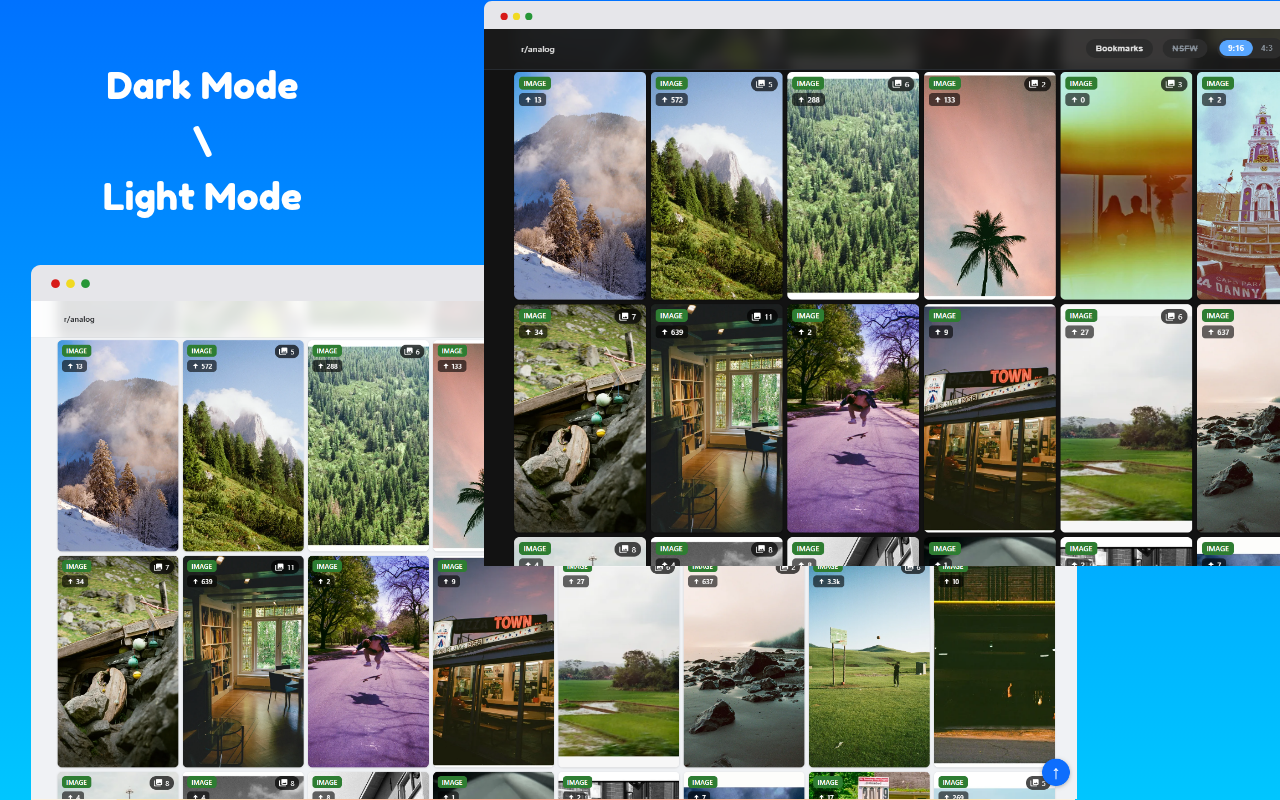Image resolution: width=1280 pixels, height=800 pixels.
Task: Open the Bookmarks panel
Action: pyautogui.click(x=1118, y=47)
